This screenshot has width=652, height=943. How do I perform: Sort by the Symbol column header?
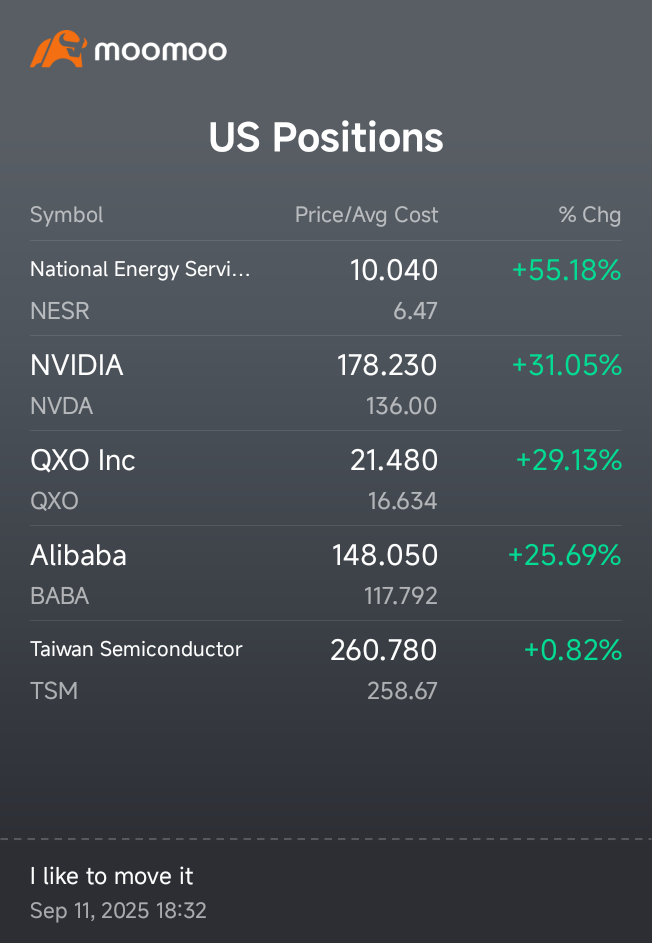pyautogui.click(x=66, y=215)
